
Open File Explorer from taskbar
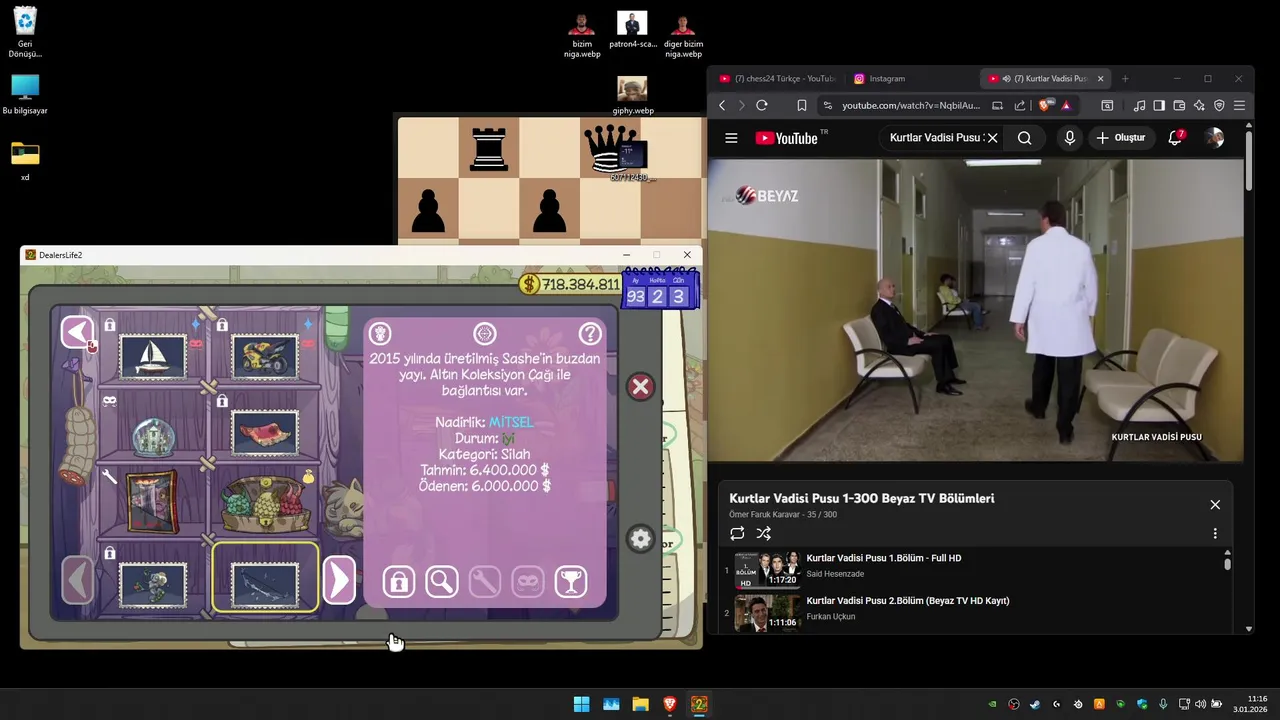tap(640, 704)
